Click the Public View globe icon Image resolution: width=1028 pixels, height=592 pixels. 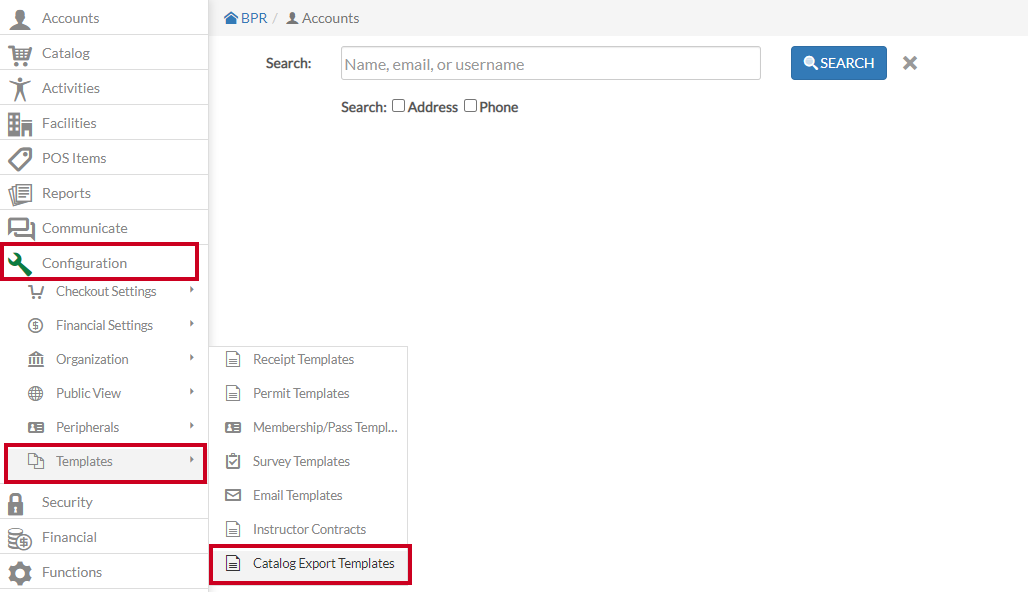(35, 393)
